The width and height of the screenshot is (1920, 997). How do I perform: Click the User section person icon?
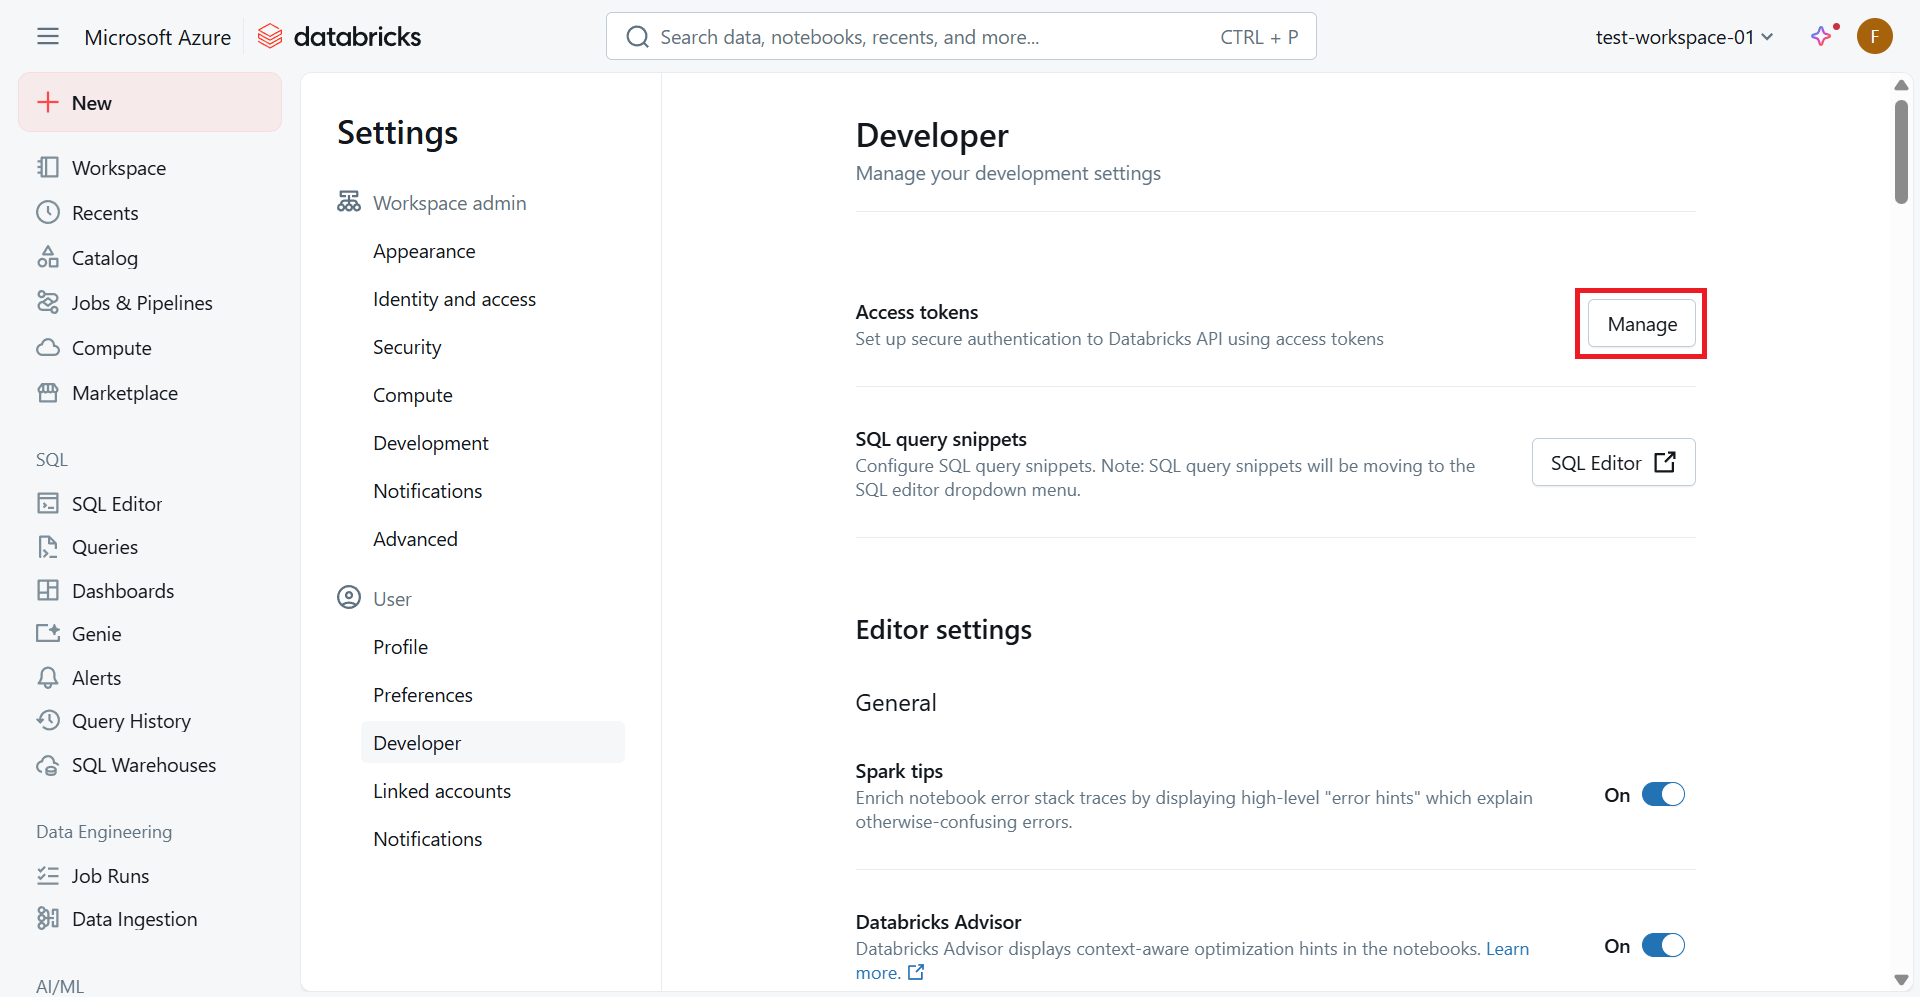tap(348, 598)
